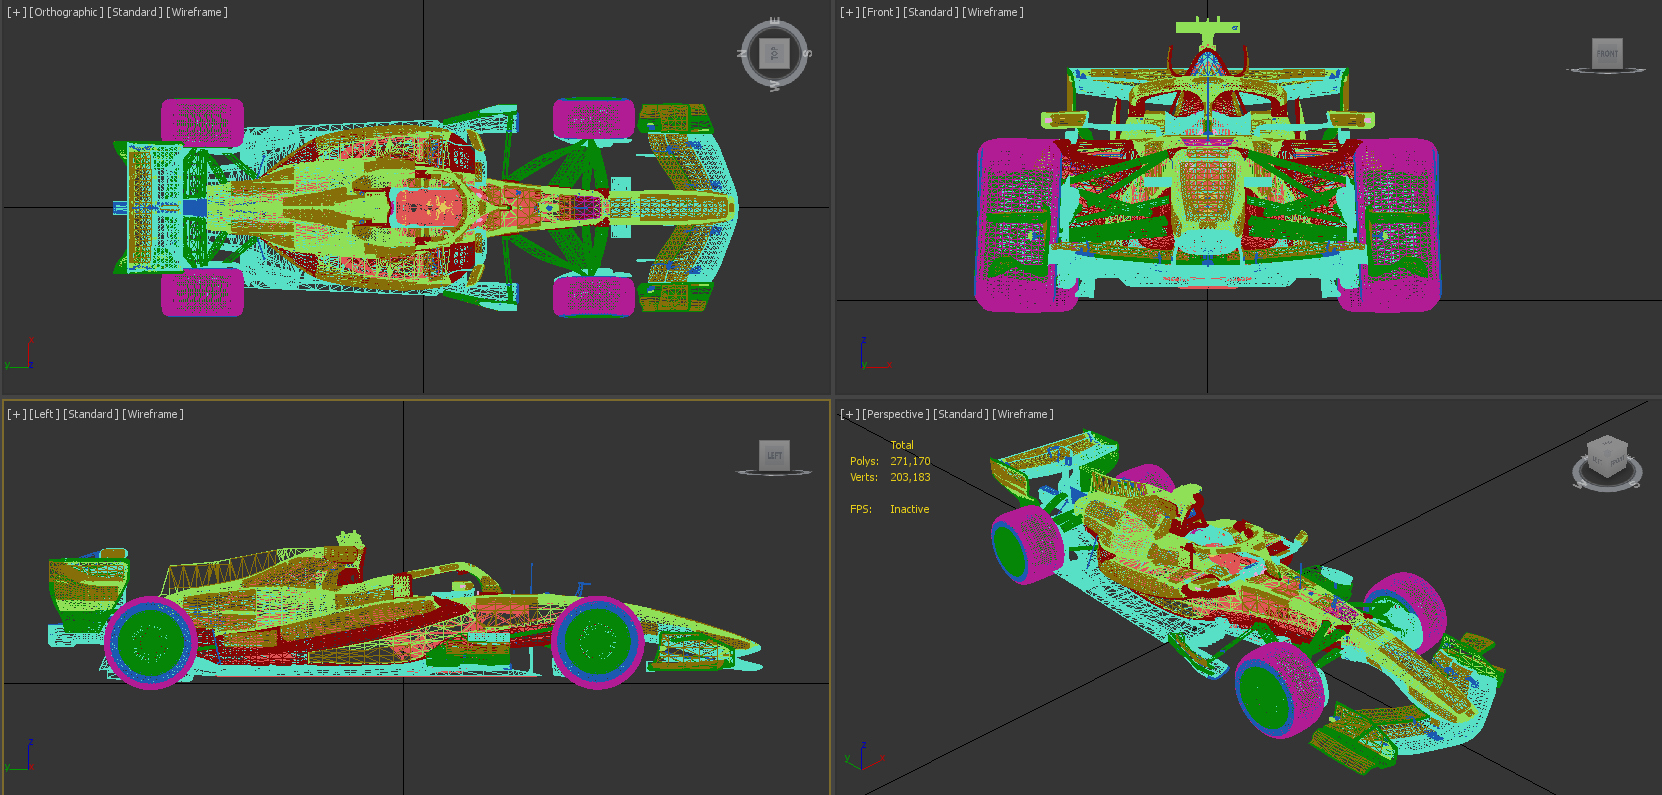
Task: Click the ViewCube in the Perspective viewport
Action: 1607,459
